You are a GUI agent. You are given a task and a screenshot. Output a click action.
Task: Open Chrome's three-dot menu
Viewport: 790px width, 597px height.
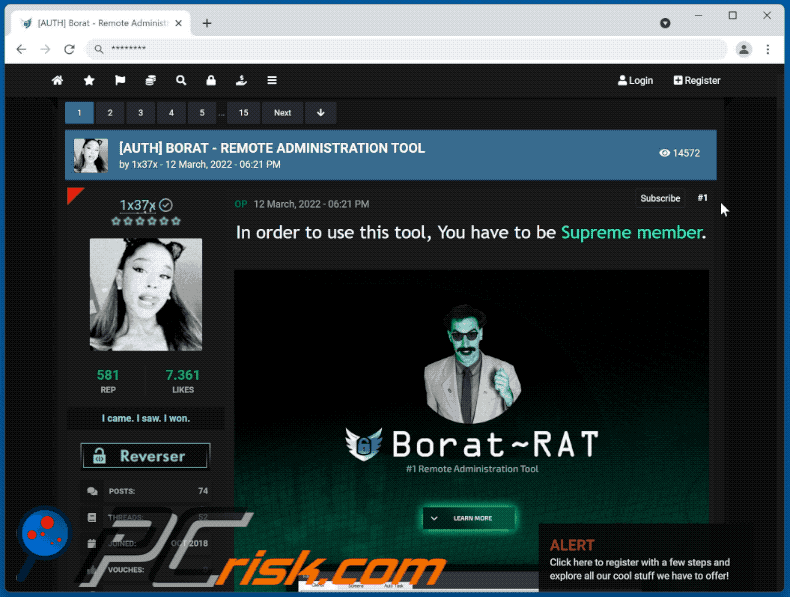(x=769, y=49)
